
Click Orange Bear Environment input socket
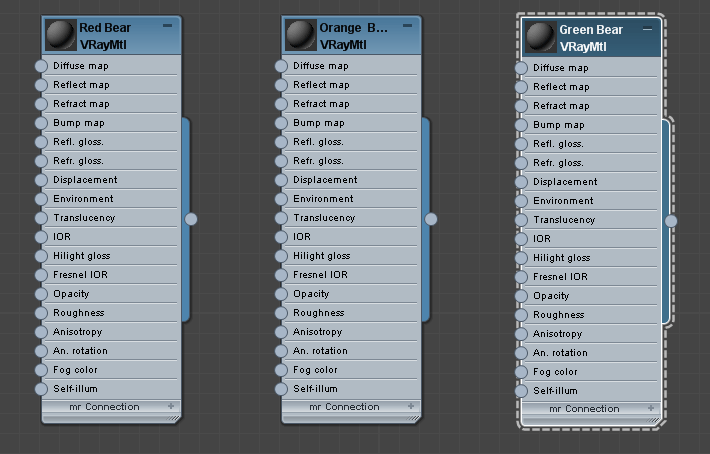tap(281, 199)
